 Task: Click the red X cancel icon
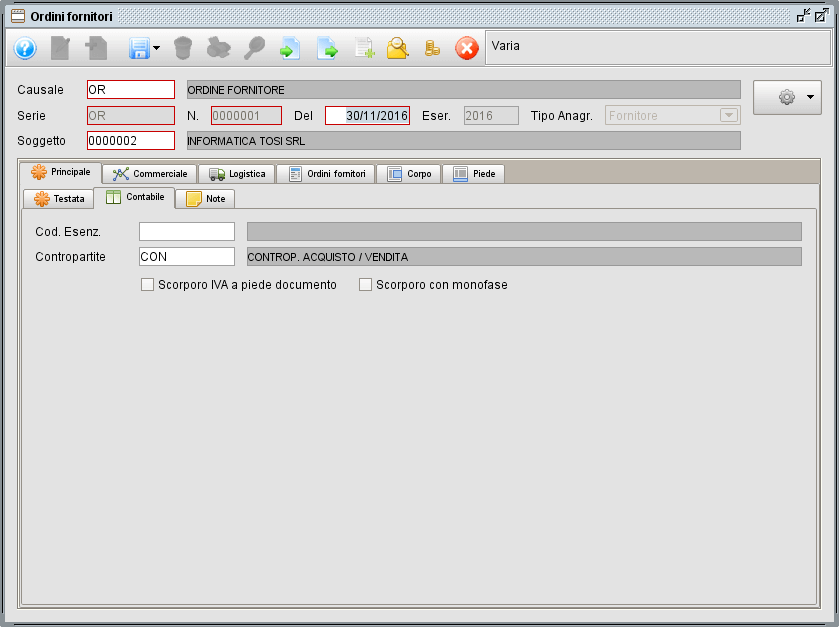pyautogui.click(x=466, y=47)
